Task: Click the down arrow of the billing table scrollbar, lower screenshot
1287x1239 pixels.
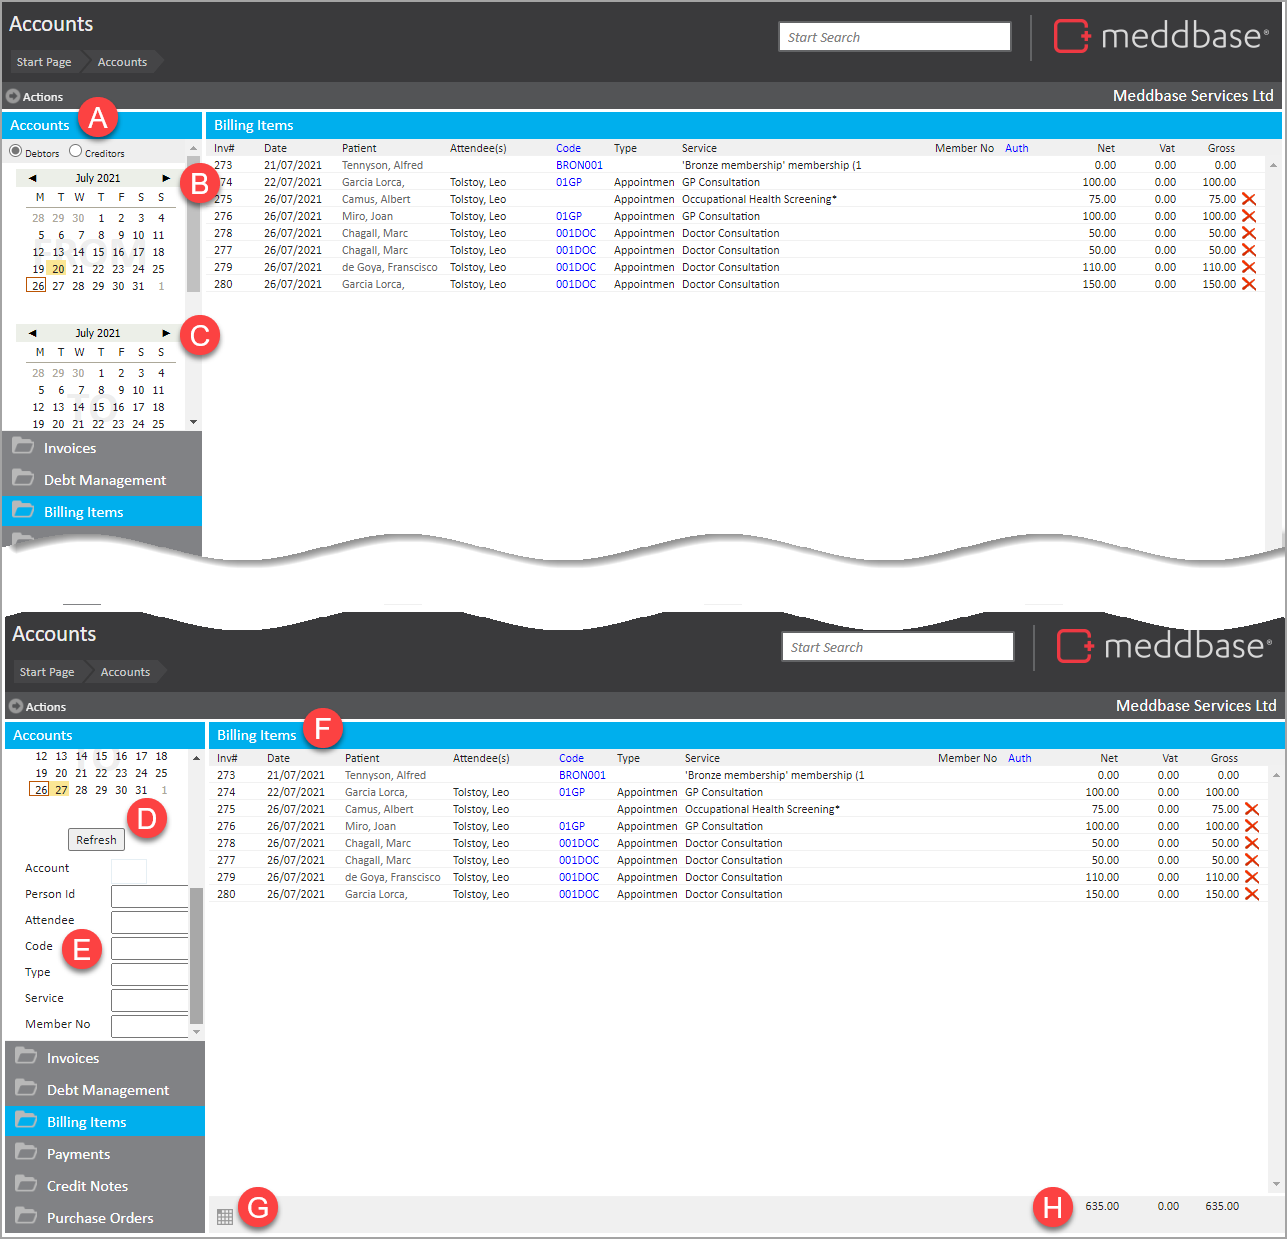Action: (1276, 1184)
